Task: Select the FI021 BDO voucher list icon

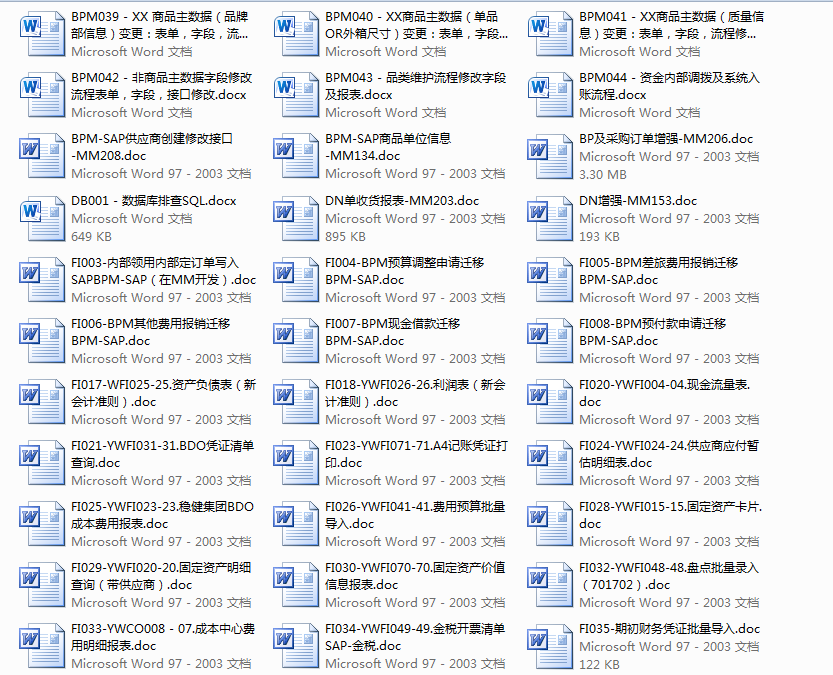Action: coord(42,462)
